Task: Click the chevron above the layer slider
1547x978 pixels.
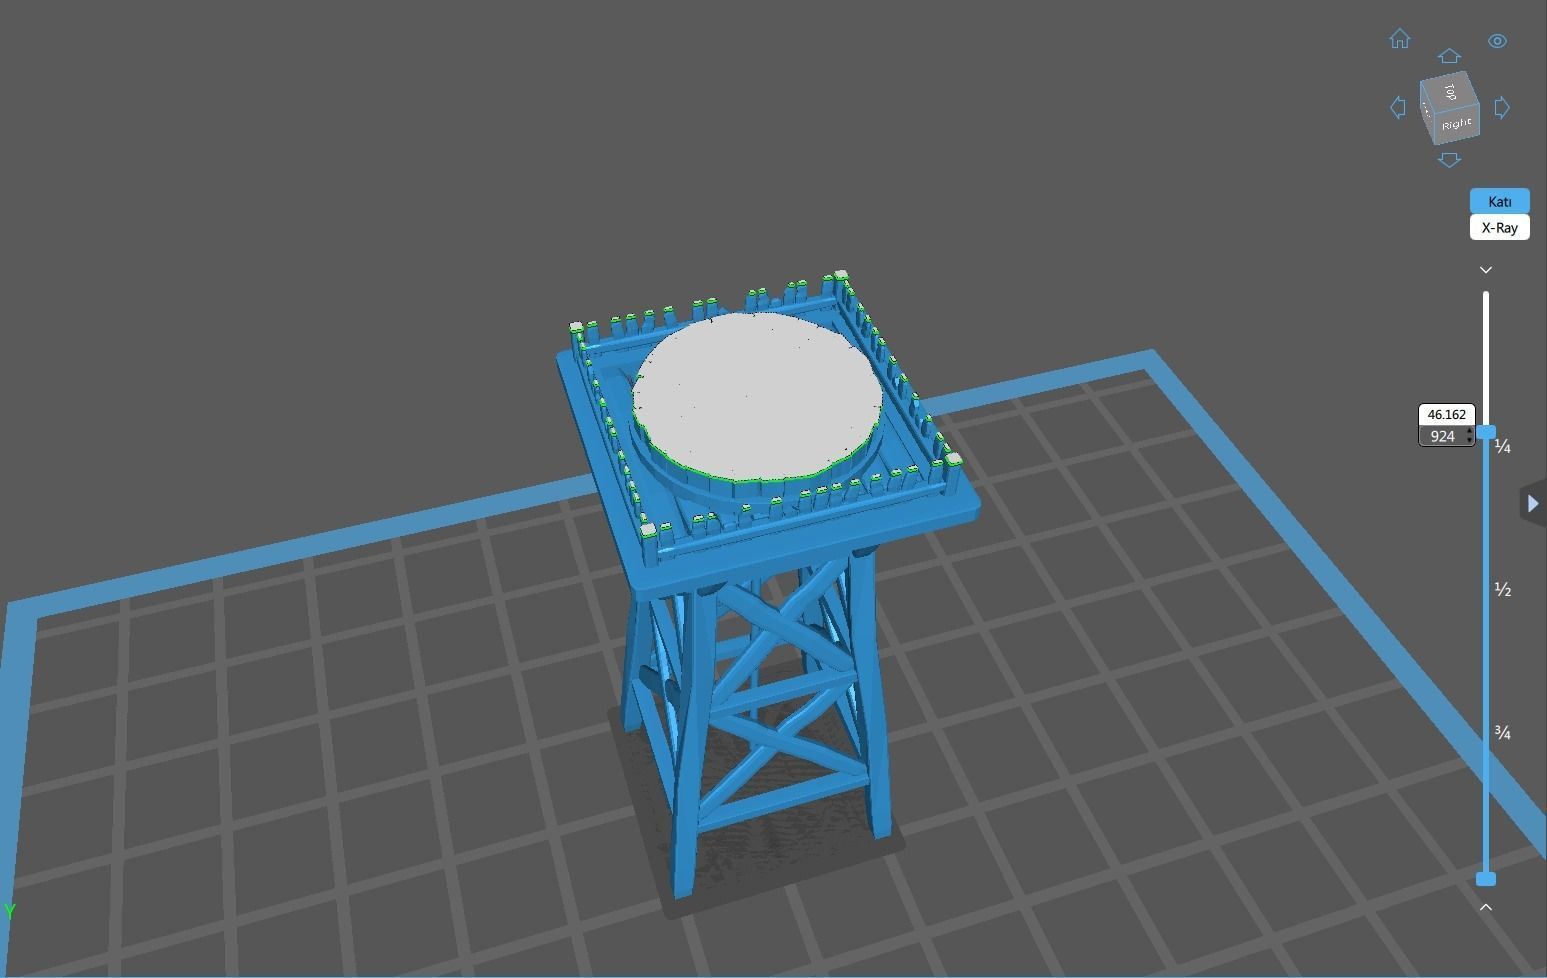Action: pyautogui.click(x=1486, y=270)
